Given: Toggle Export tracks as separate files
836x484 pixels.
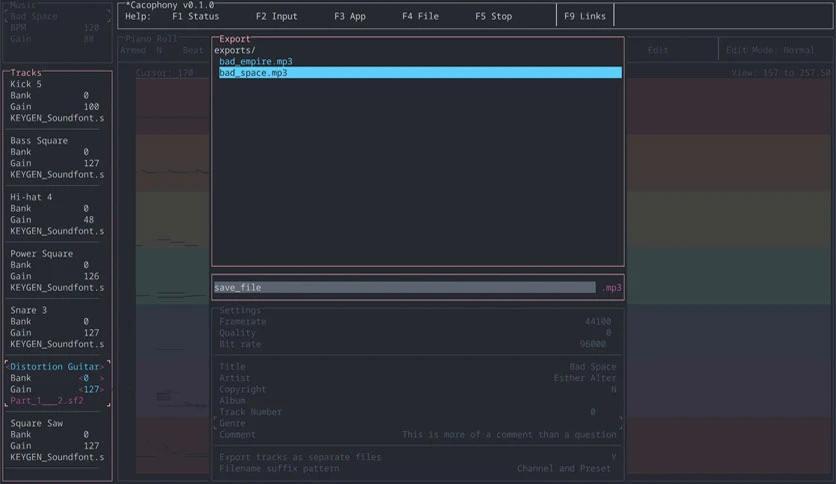Looking at the screenshot, I should [x=417, y=457].
